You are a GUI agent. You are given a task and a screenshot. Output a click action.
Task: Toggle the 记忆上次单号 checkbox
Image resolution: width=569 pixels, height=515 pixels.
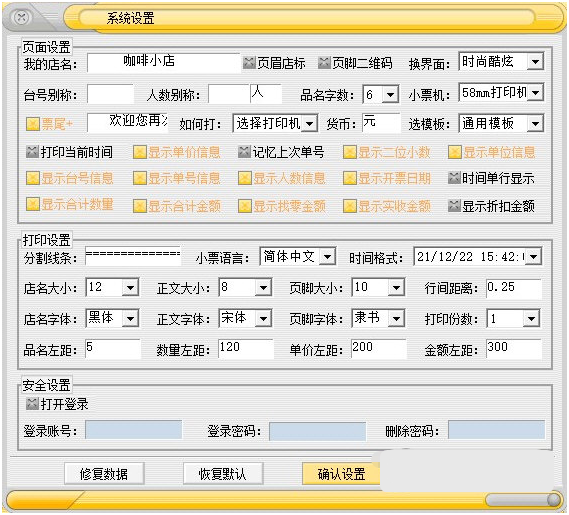244,152
